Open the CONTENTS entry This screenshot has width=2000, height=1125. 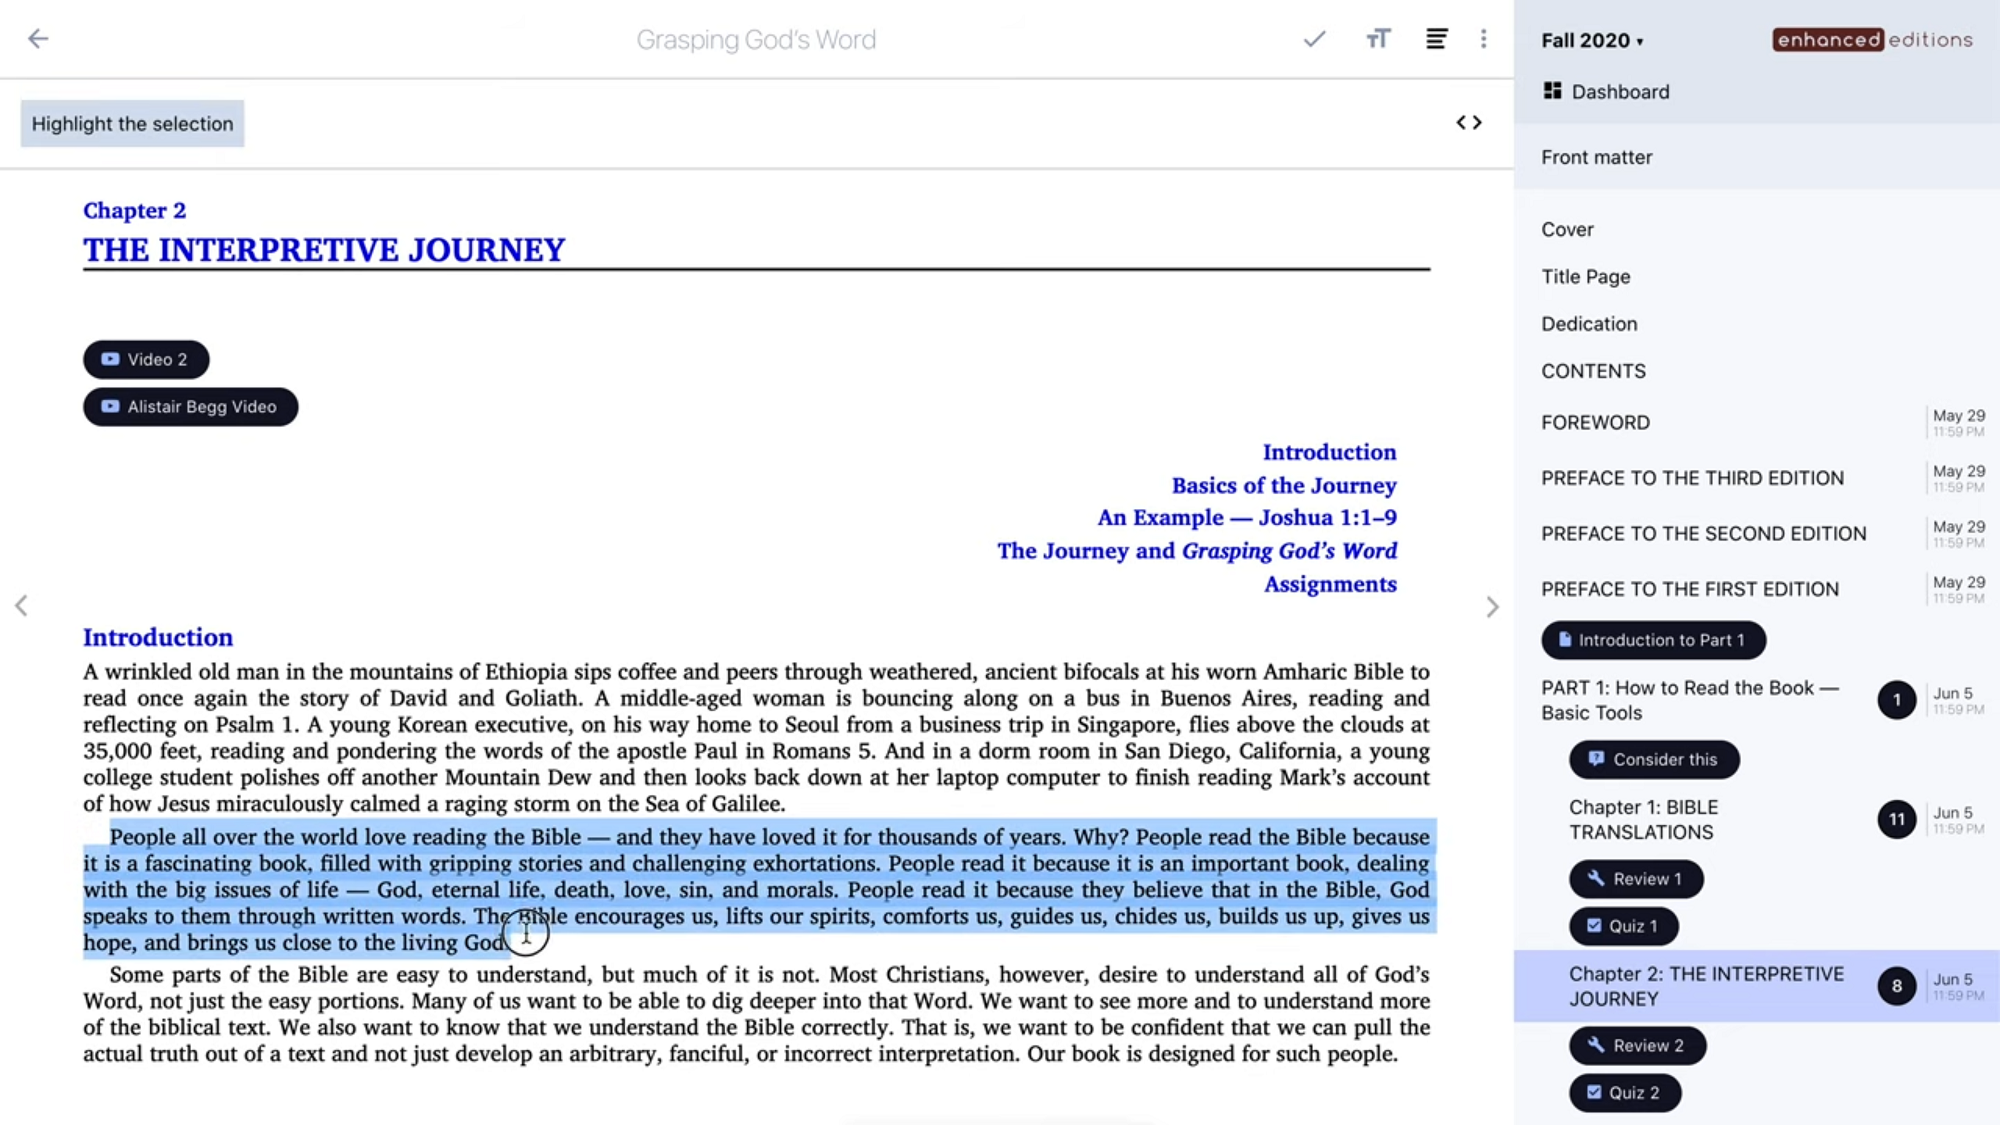1593,371
